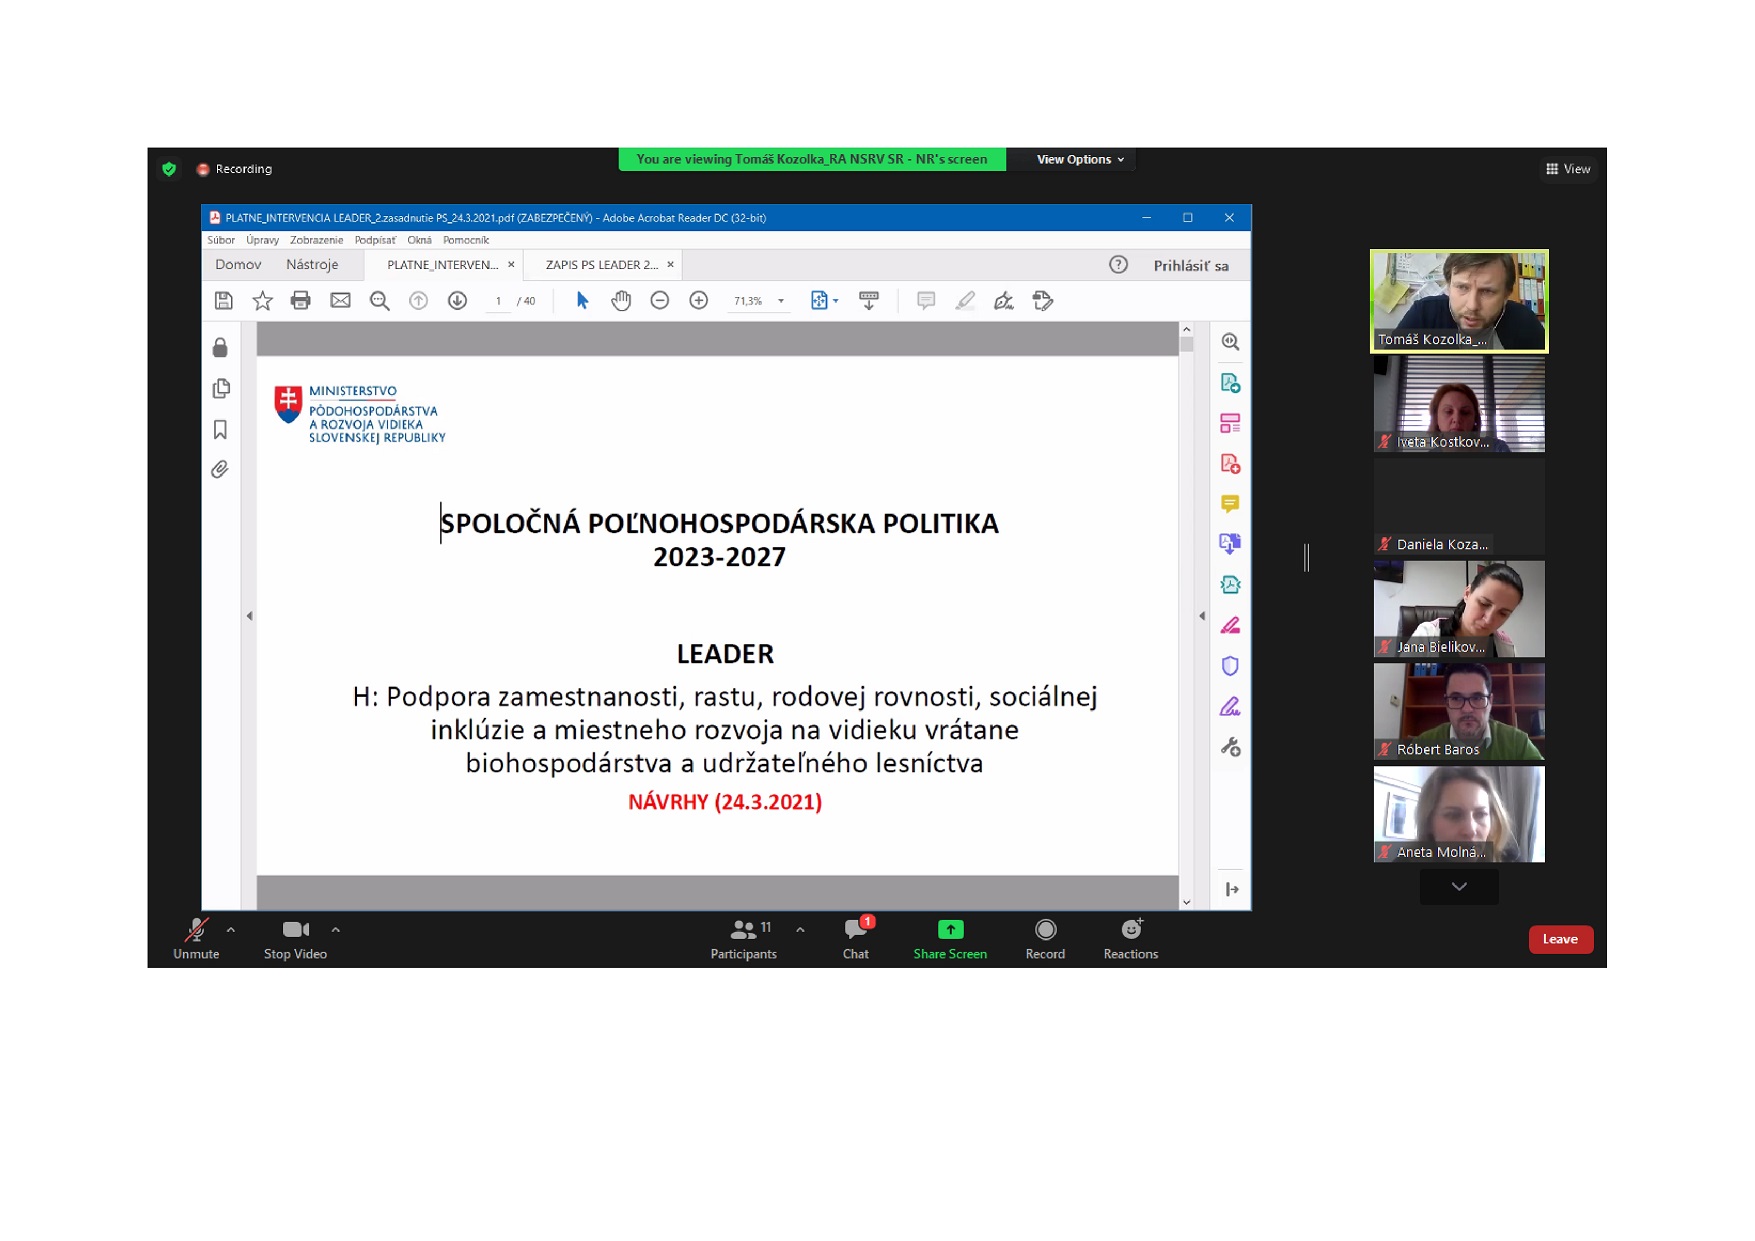
Task: Click the Share Screen button
Action: click(950, 940)
